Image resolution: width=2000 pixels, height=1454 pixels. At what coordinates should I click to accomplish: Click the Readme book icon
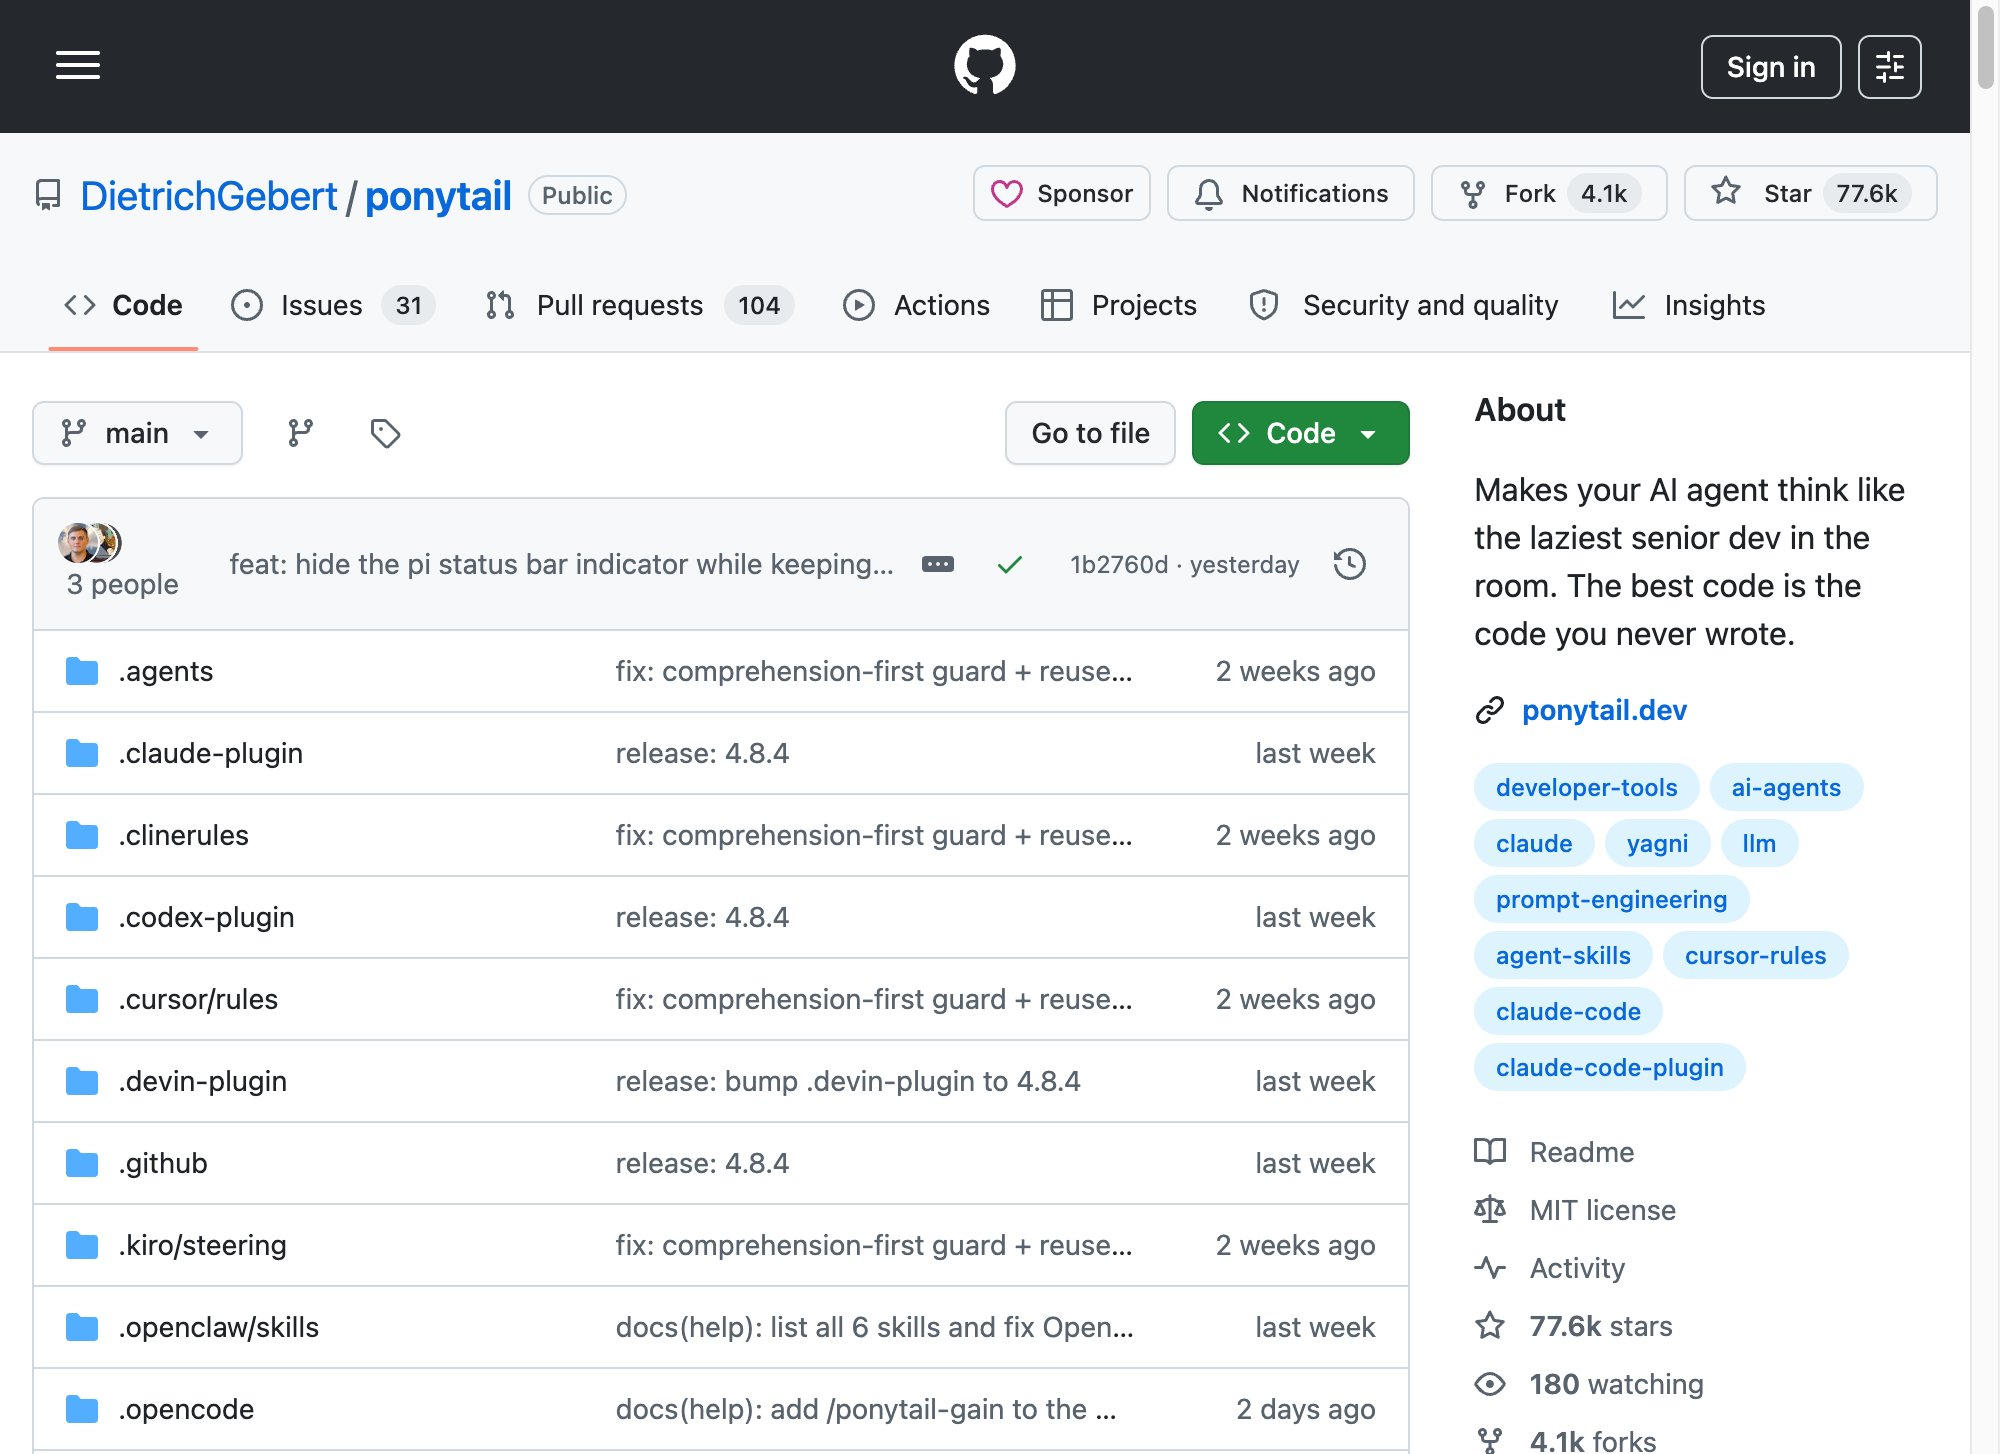(1490, 1152)
